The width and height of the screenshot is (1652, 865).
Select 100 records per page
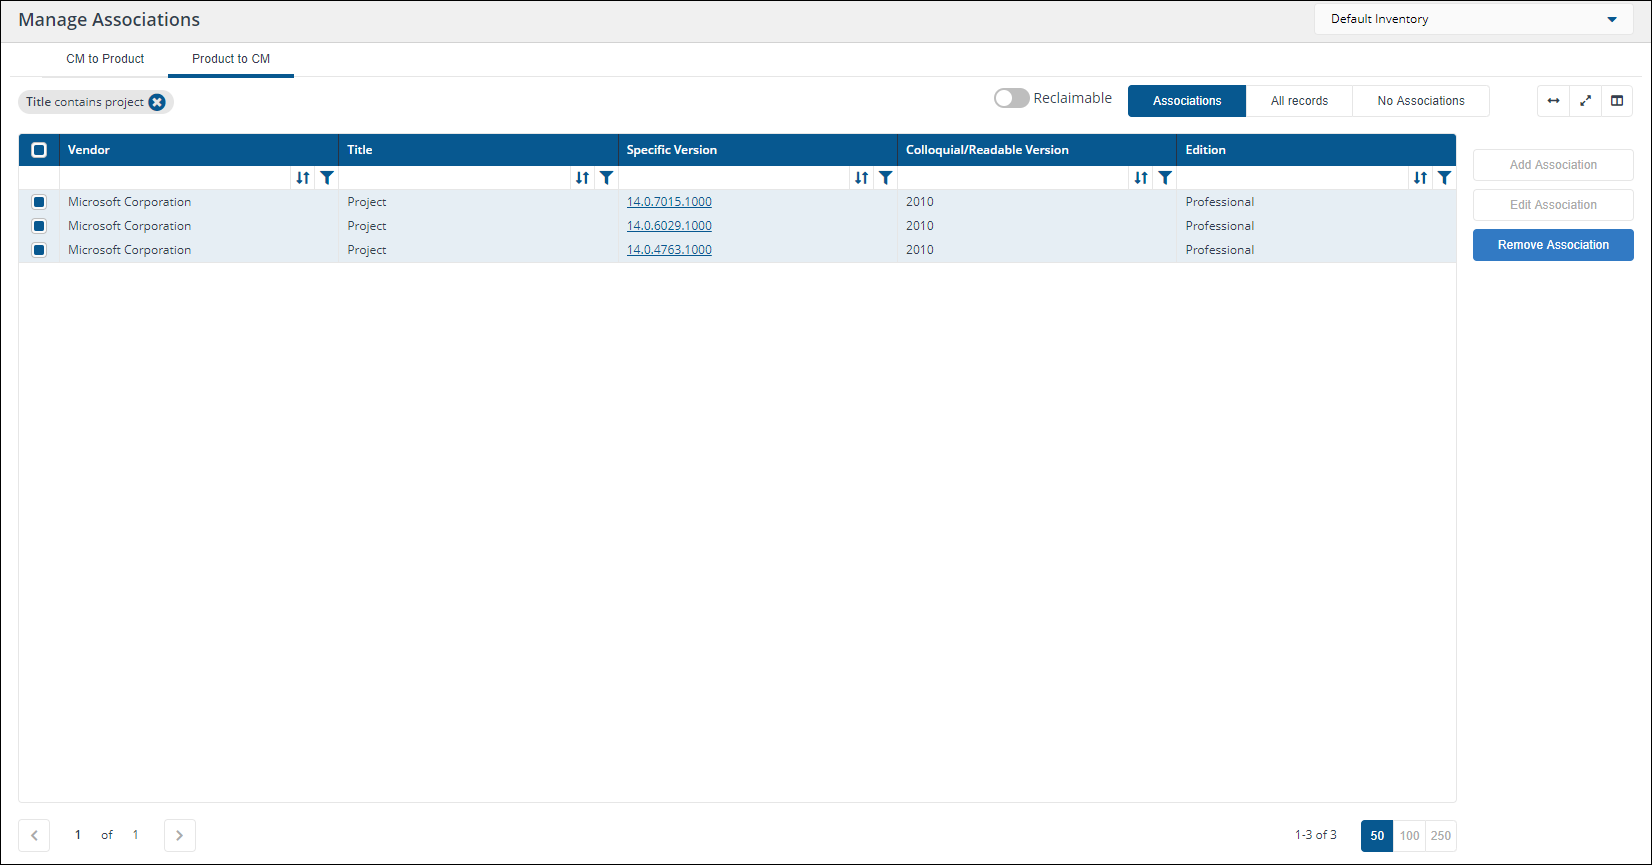(x=1409, y=836)
